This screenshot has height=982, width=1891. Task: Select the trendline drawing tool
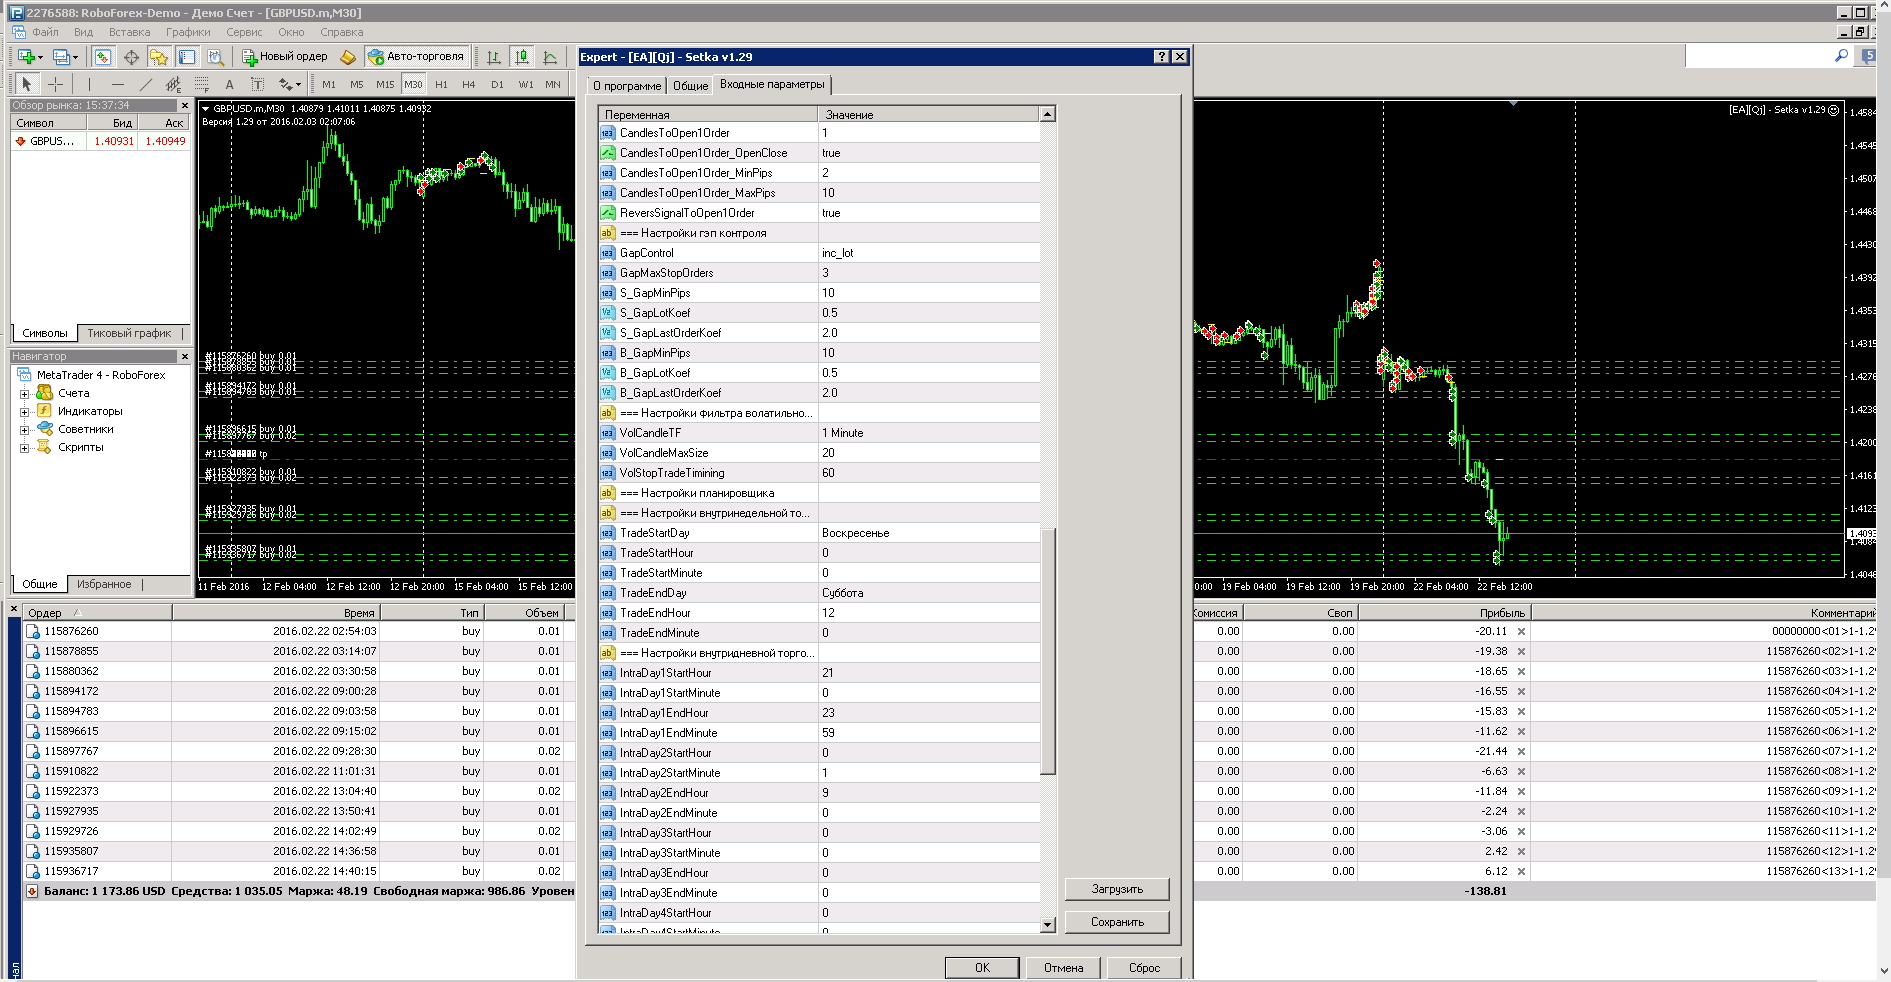(145, 84)
